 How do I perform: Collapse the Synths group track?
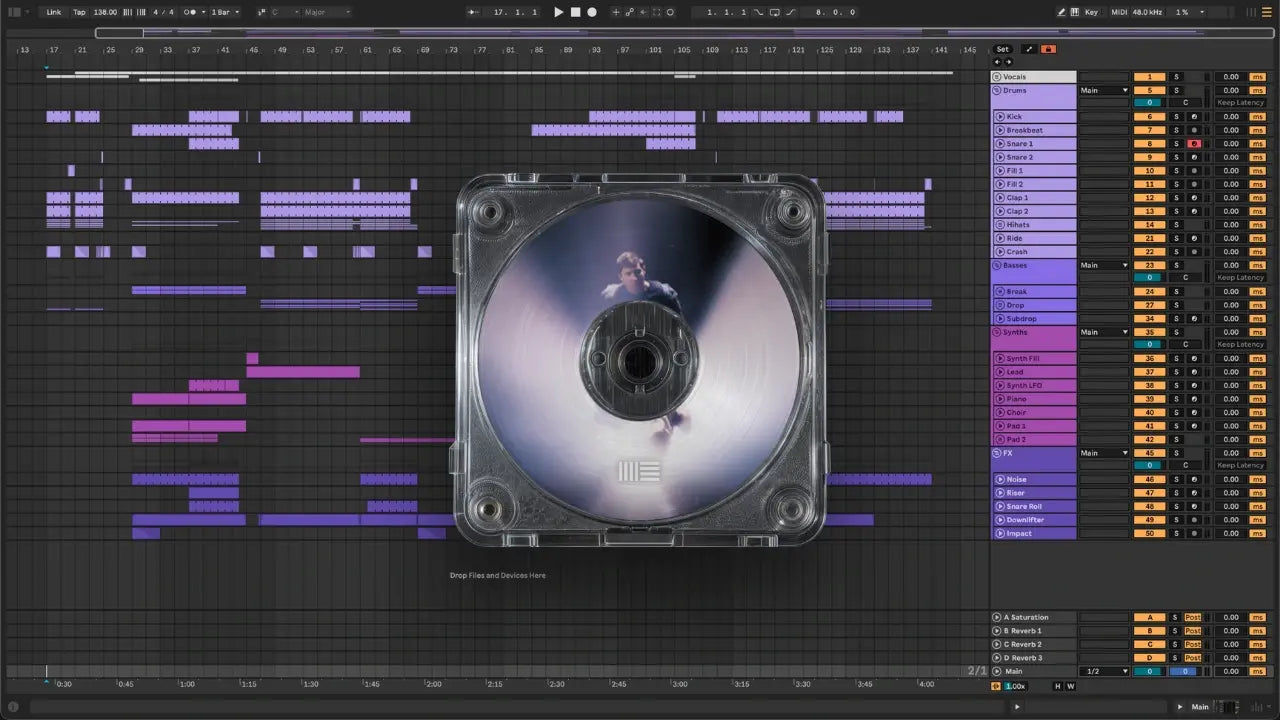pos(996,332)
